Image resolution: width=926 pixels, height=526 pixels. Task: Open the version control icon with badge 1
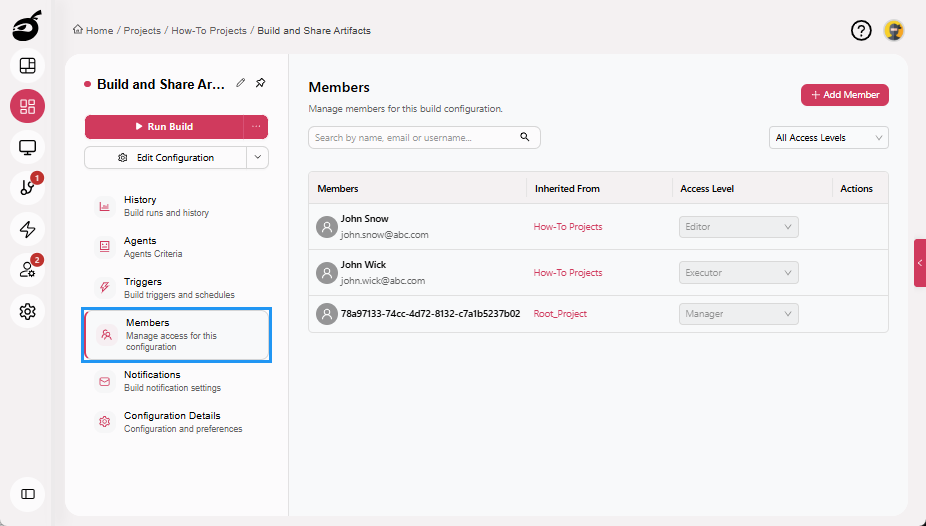click(28, 188)
